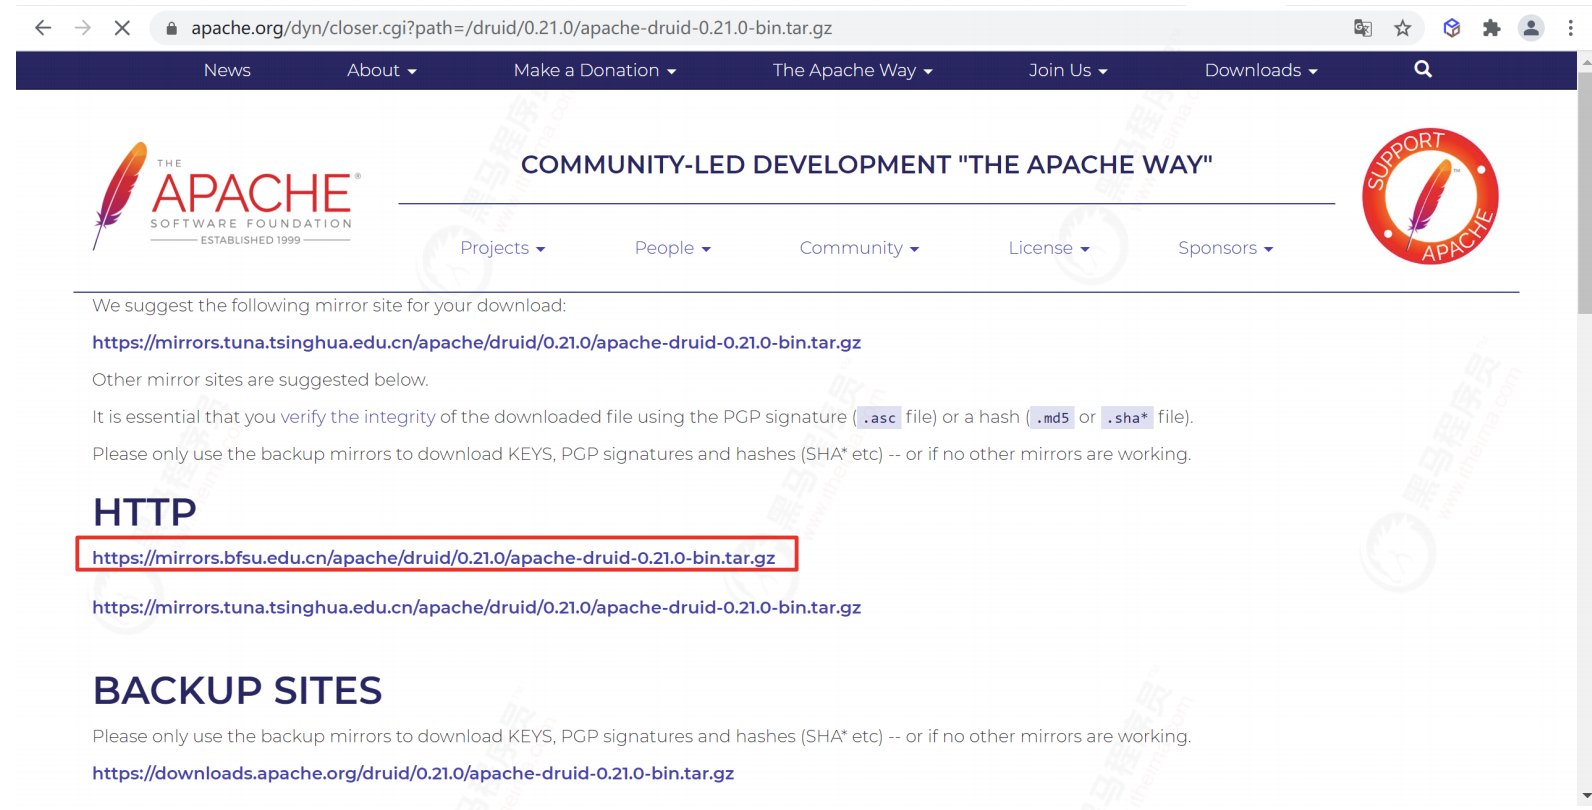
Task: Expand the Make a Donation menu
Action: [595, 70]
